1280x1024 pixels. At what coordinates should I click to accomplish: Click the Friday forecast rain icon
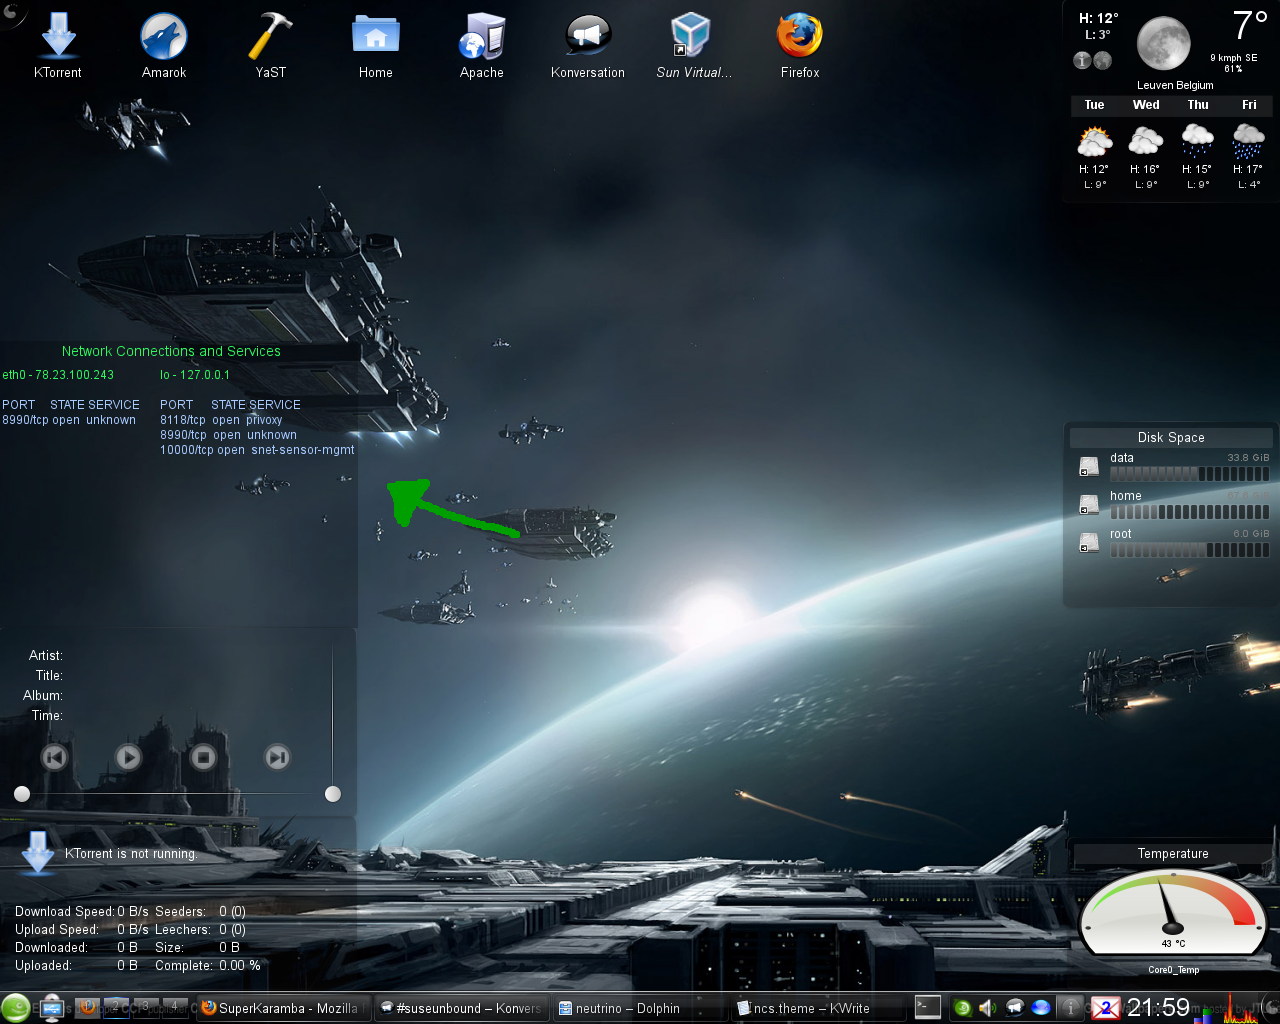(1249, 141)
